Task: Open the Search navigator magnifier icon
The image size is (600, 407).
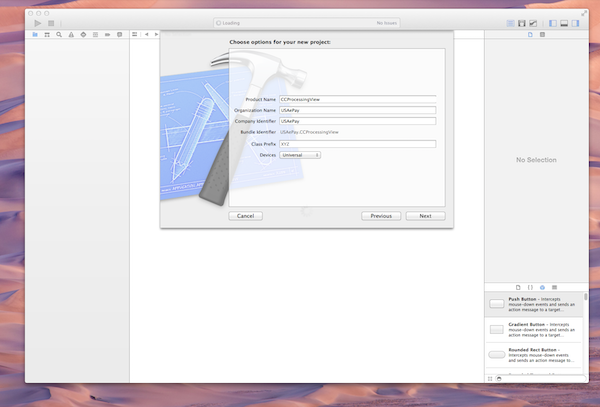Action: (59, 34)
